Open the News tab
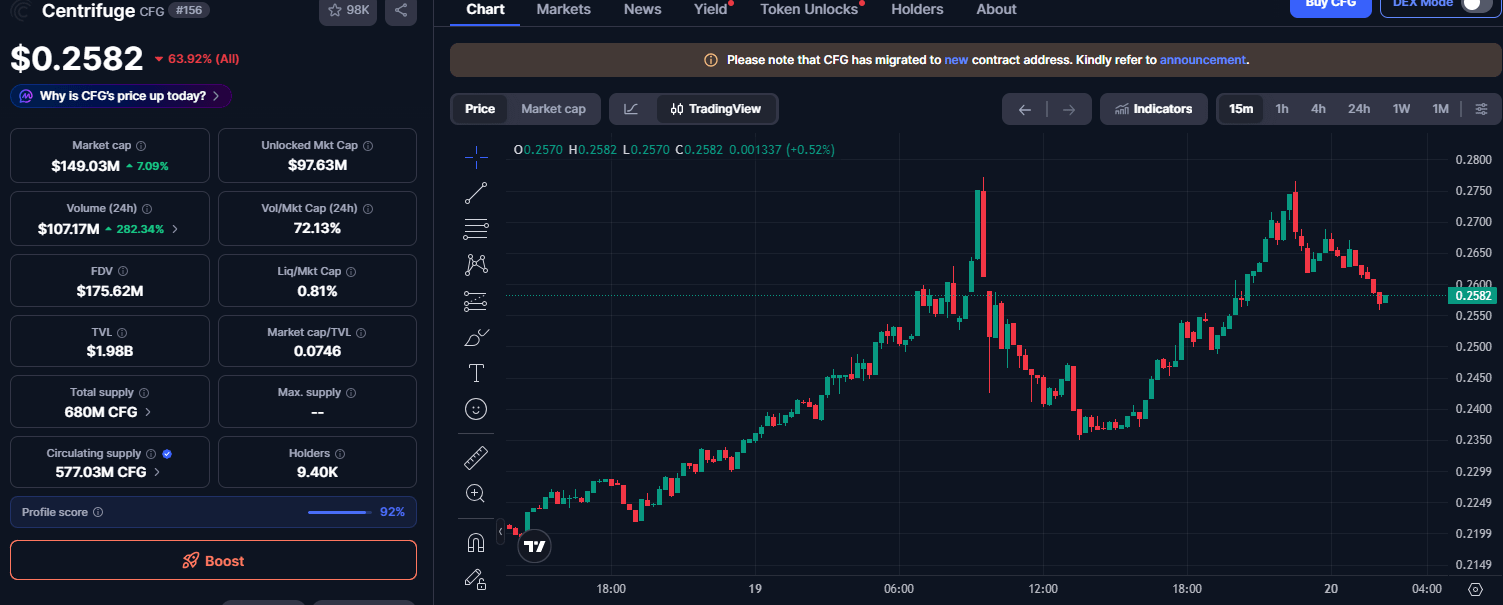This screenshot has width=1503, height=605. click(642, 9)
